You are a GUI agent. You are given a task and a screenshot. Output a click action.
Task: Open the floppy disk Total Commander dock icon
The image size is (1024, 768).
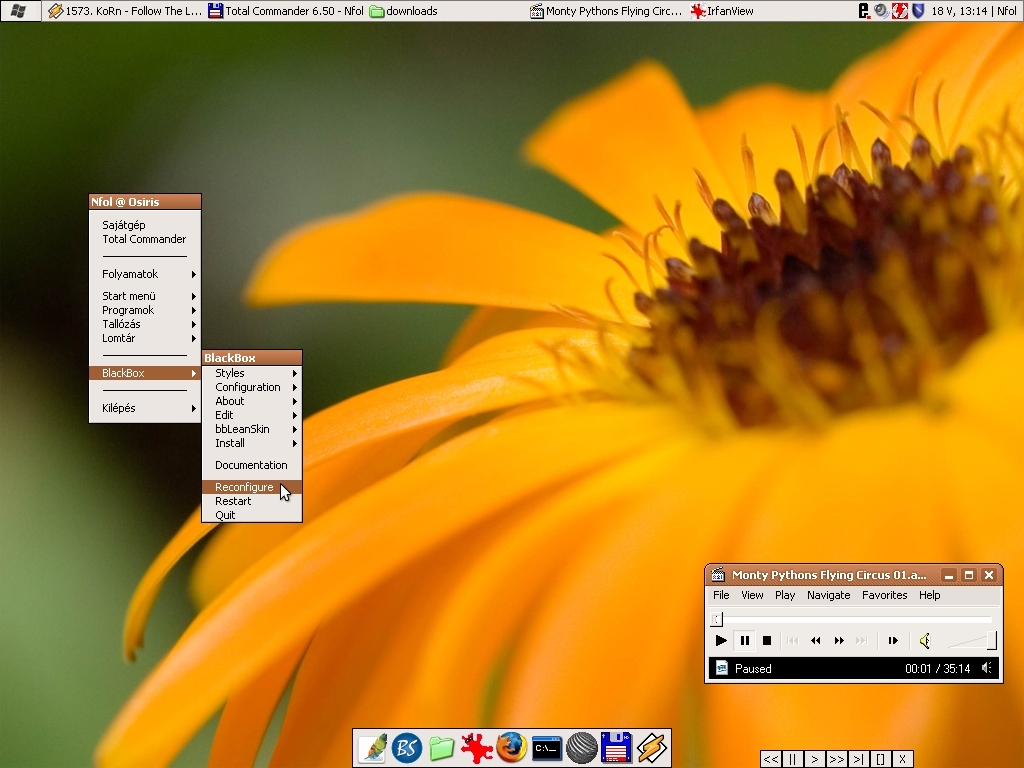616,747
